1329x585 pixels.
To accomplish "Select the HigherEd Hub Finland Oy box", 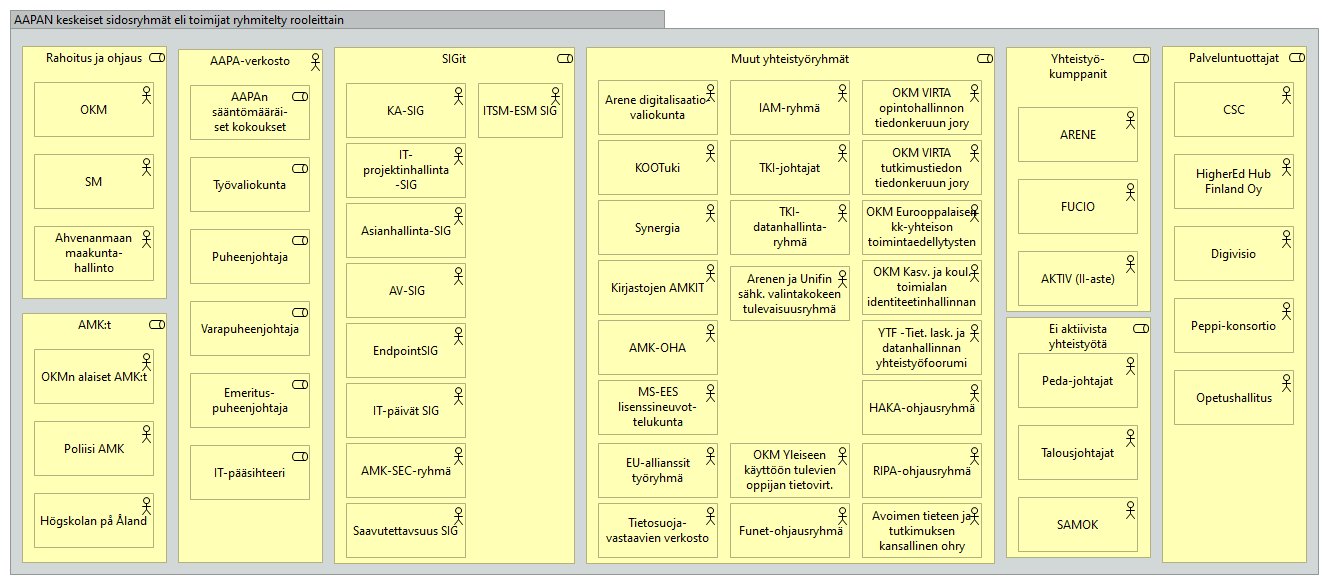I will coord(1233,182).
